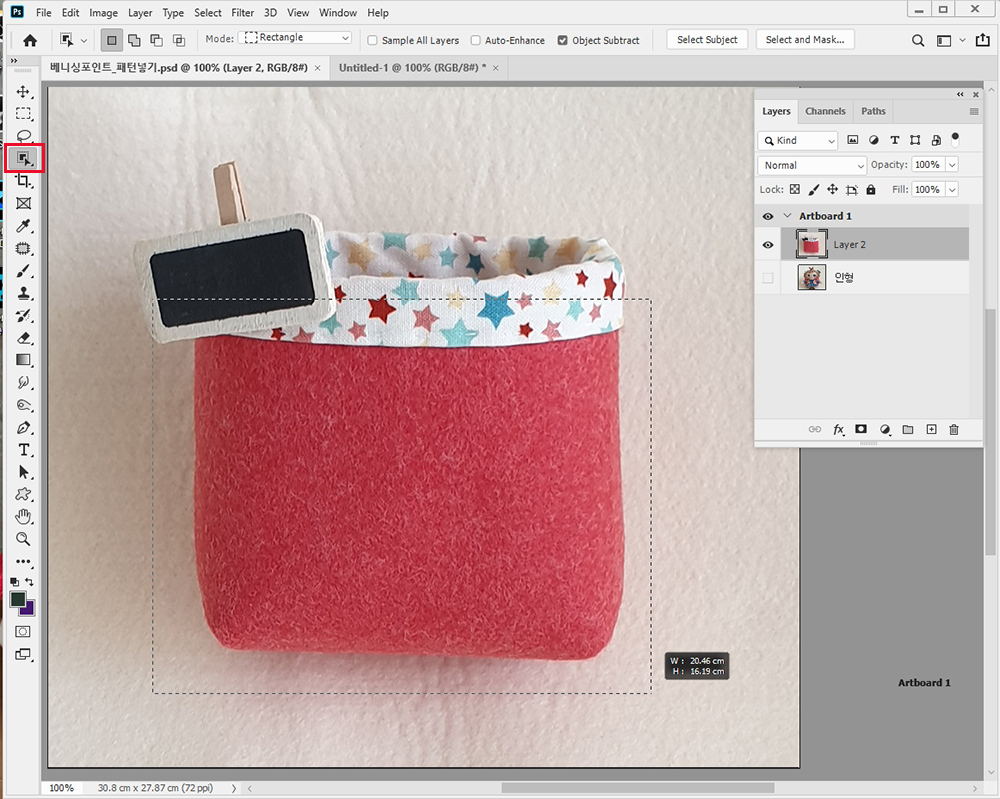Choose Intersect with Selection mode icon
This screenshot has width=1000, height=799.
179,40
